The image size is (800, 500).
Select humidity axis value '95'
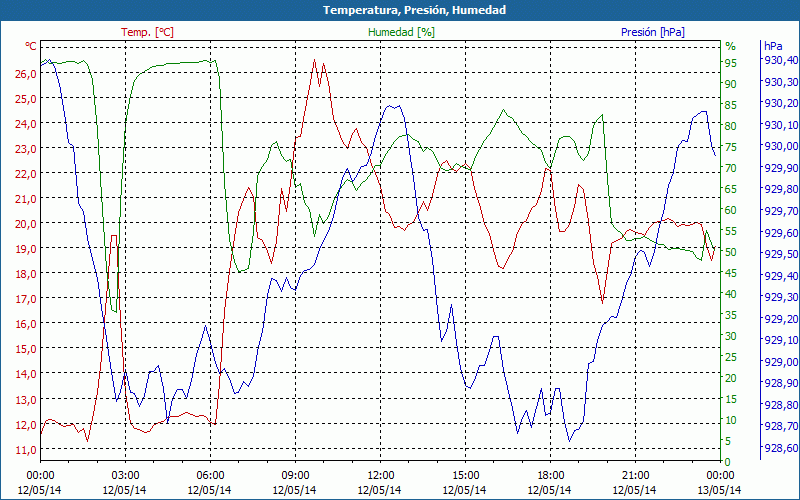click(731, 63)
